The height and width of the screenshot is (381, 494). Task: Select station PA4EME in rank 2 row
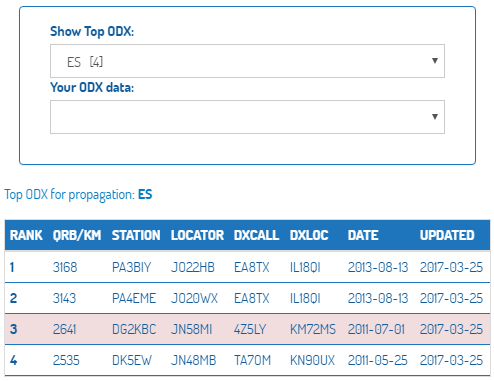point(134,298)
